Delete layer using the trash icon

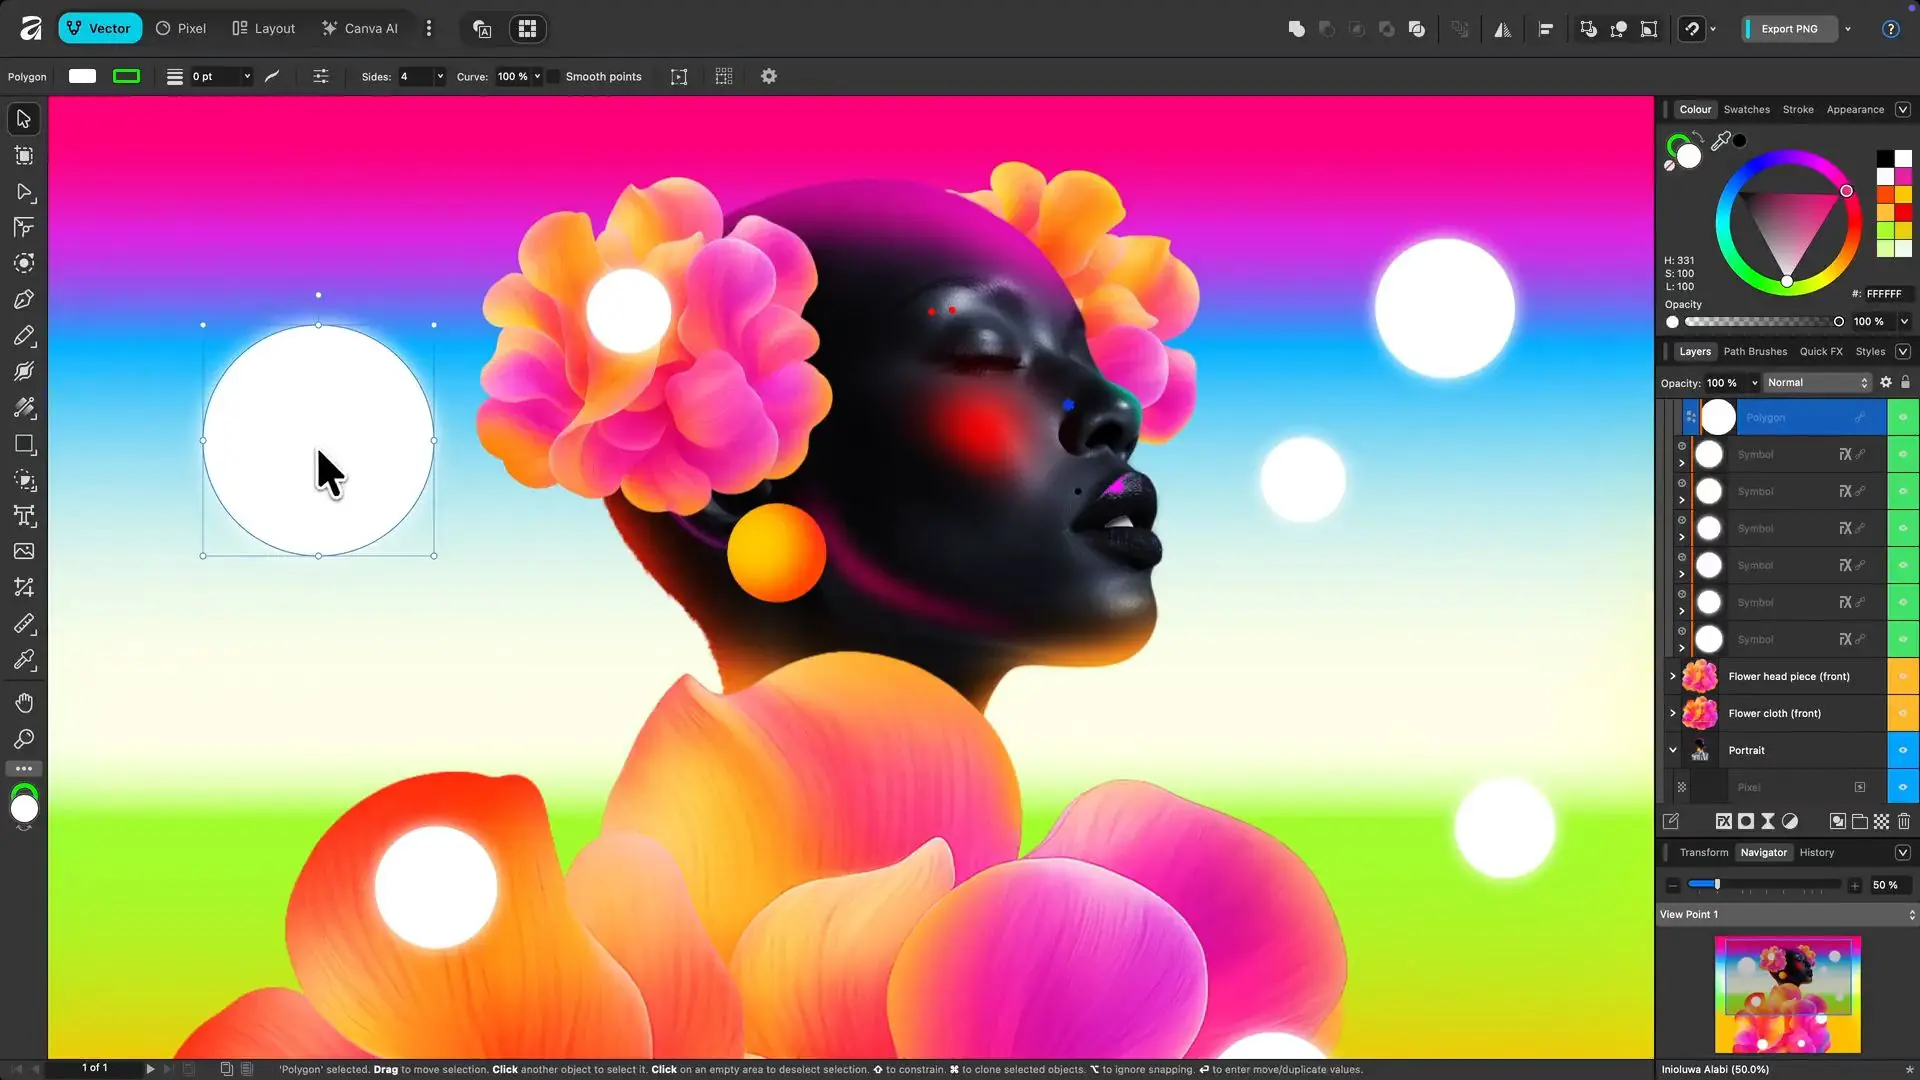(x=1903, y=821)
